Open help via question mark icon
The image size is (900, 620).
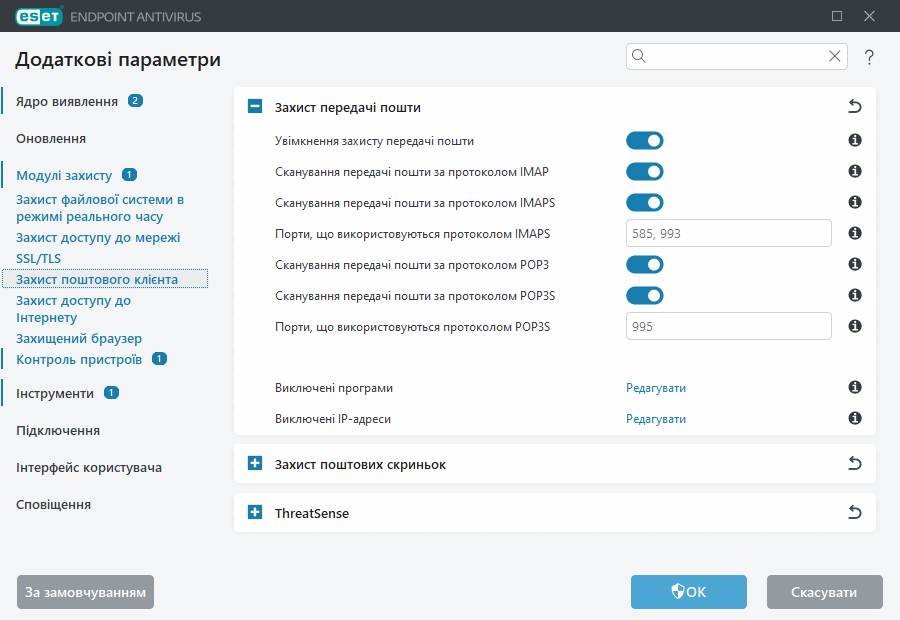click(x=869, y=57)
